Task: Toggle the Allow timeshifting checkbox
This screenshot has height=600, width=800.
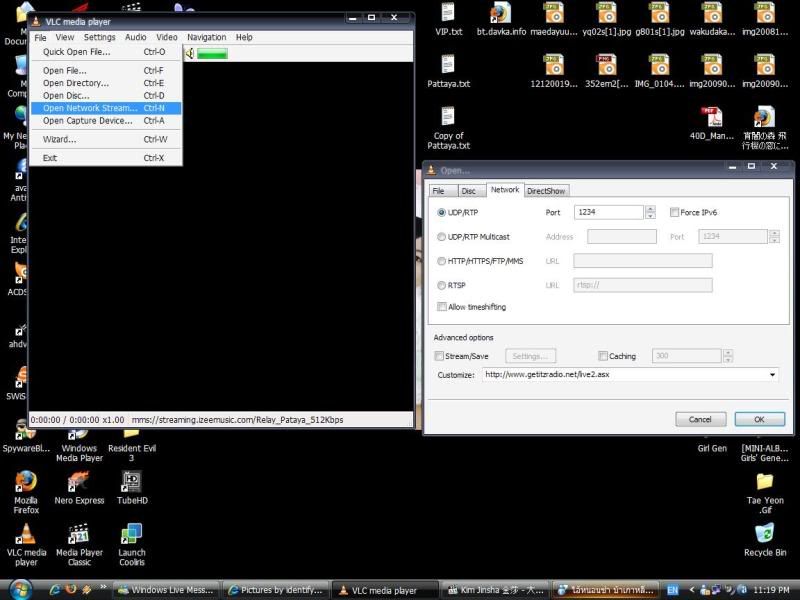Action: 442,307
